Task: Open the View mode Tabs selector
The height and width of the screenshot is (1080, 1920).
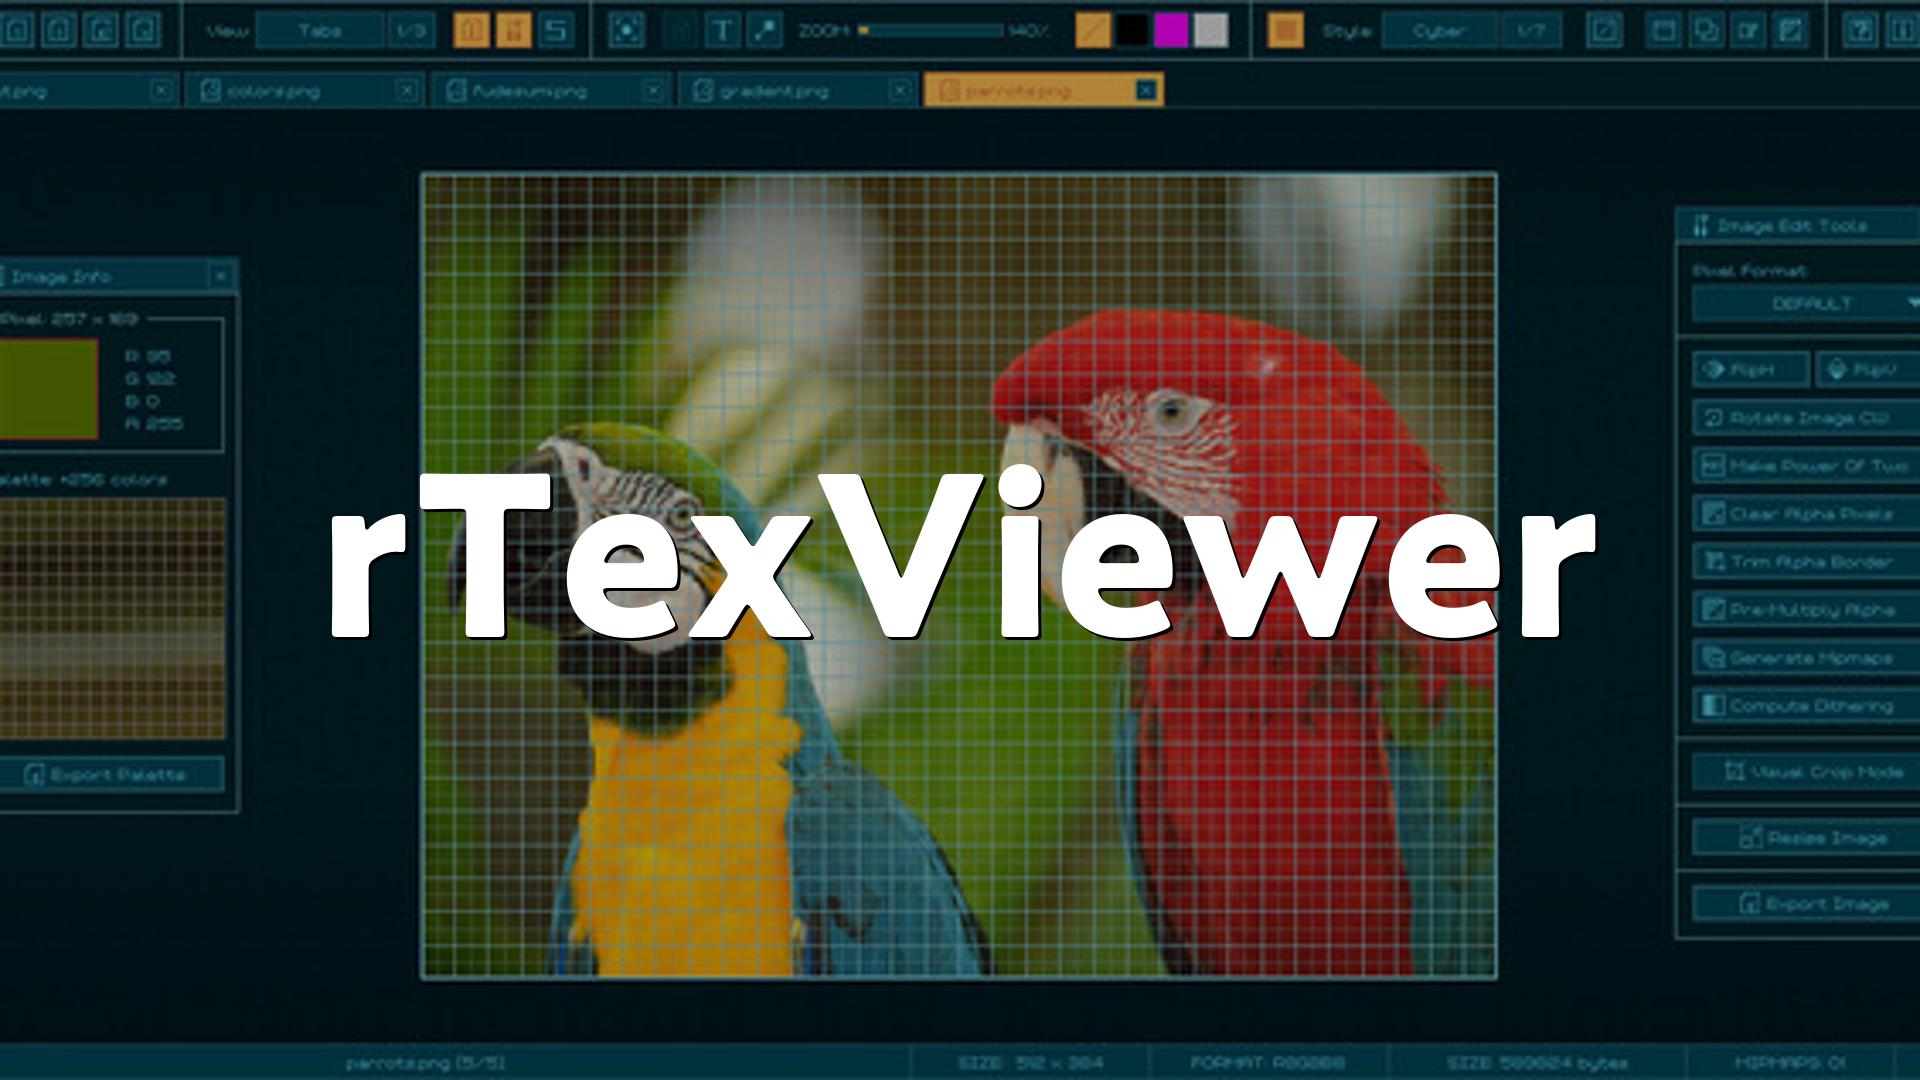Action: click(320, 31)
